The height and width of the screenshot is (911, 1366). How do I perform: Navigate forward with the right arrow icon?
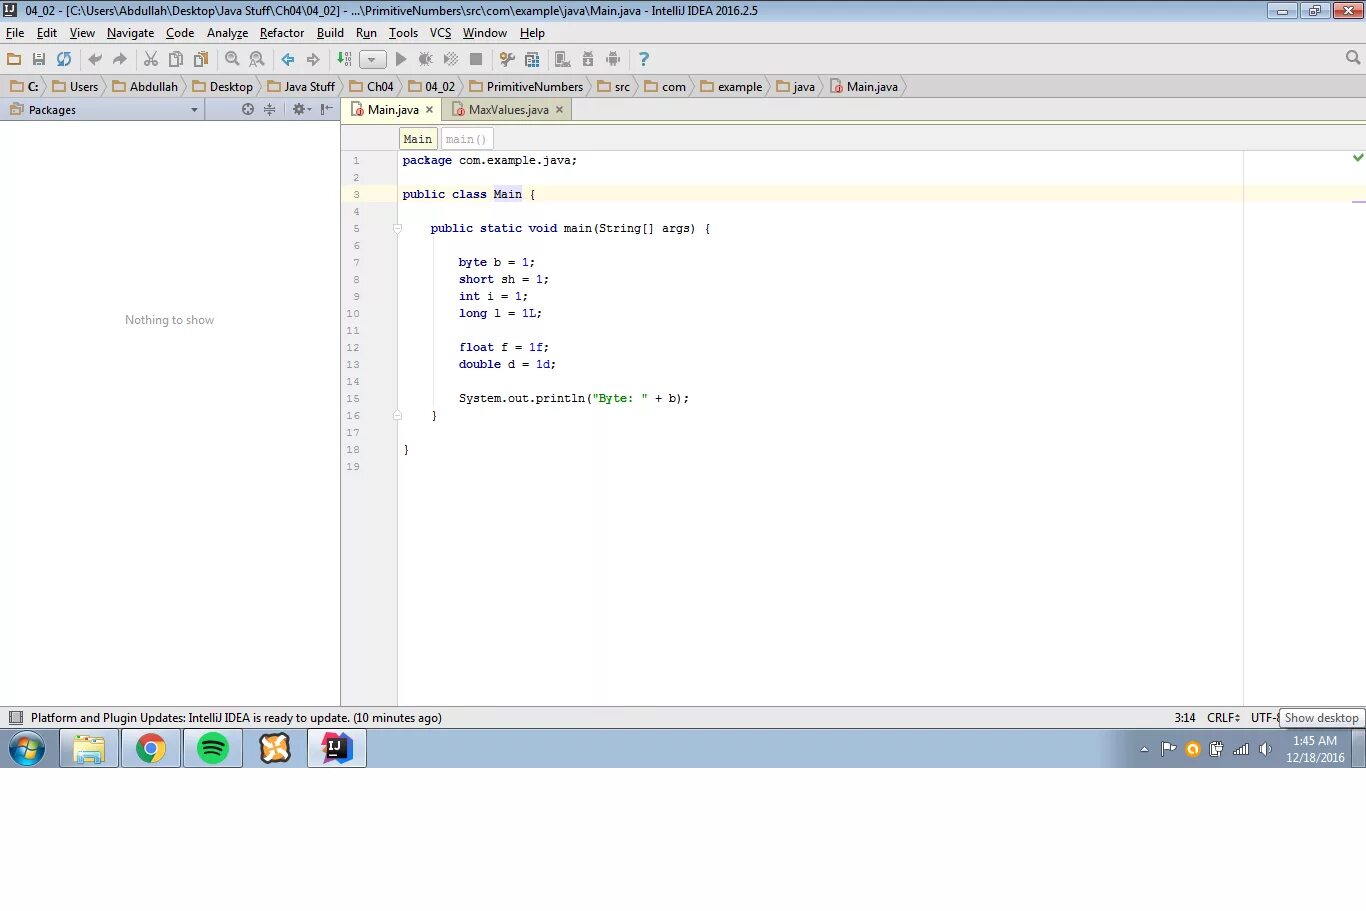[x=313, y=59]
